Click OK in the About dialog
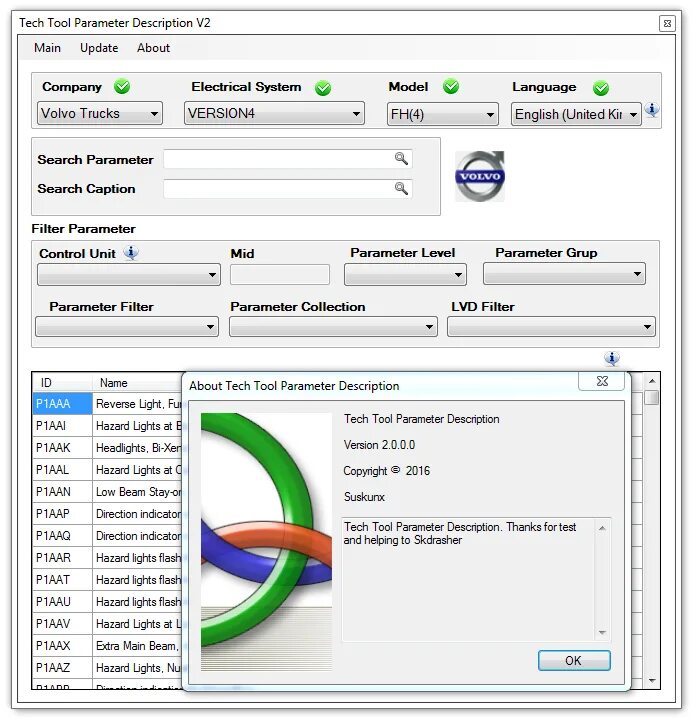 (x=574, y=661)
